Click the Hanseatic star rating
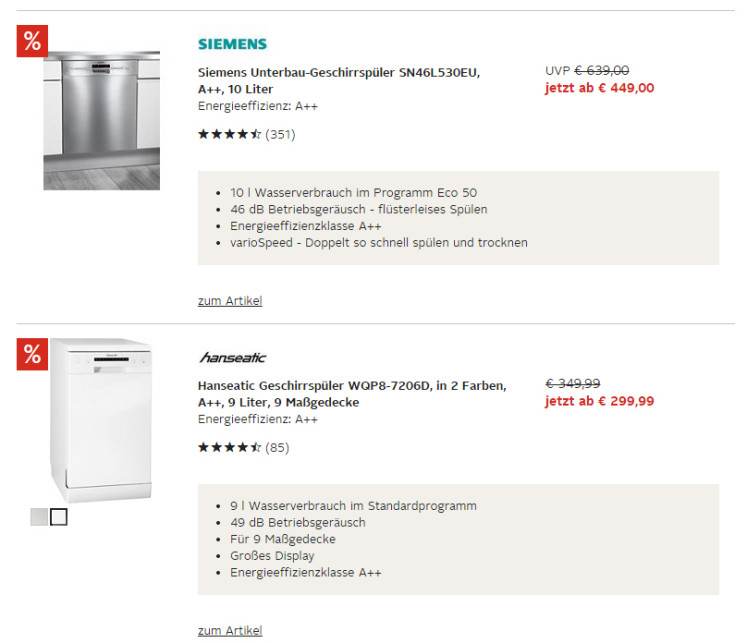The height and width of the screenshot is (643, 747). click(230, 447)
